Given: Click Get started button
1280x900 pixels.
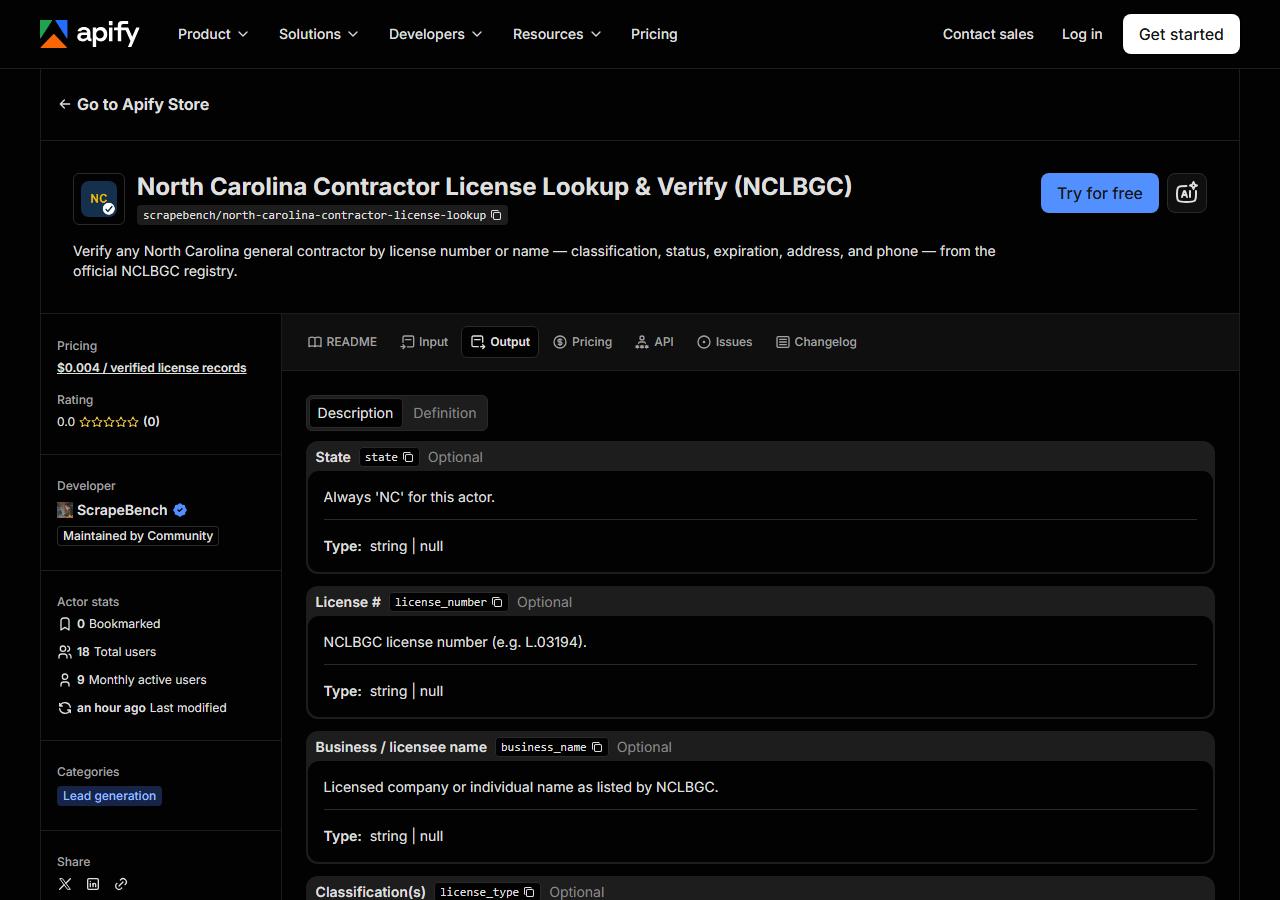Looking at the screenshot, I should (1181, 34).
